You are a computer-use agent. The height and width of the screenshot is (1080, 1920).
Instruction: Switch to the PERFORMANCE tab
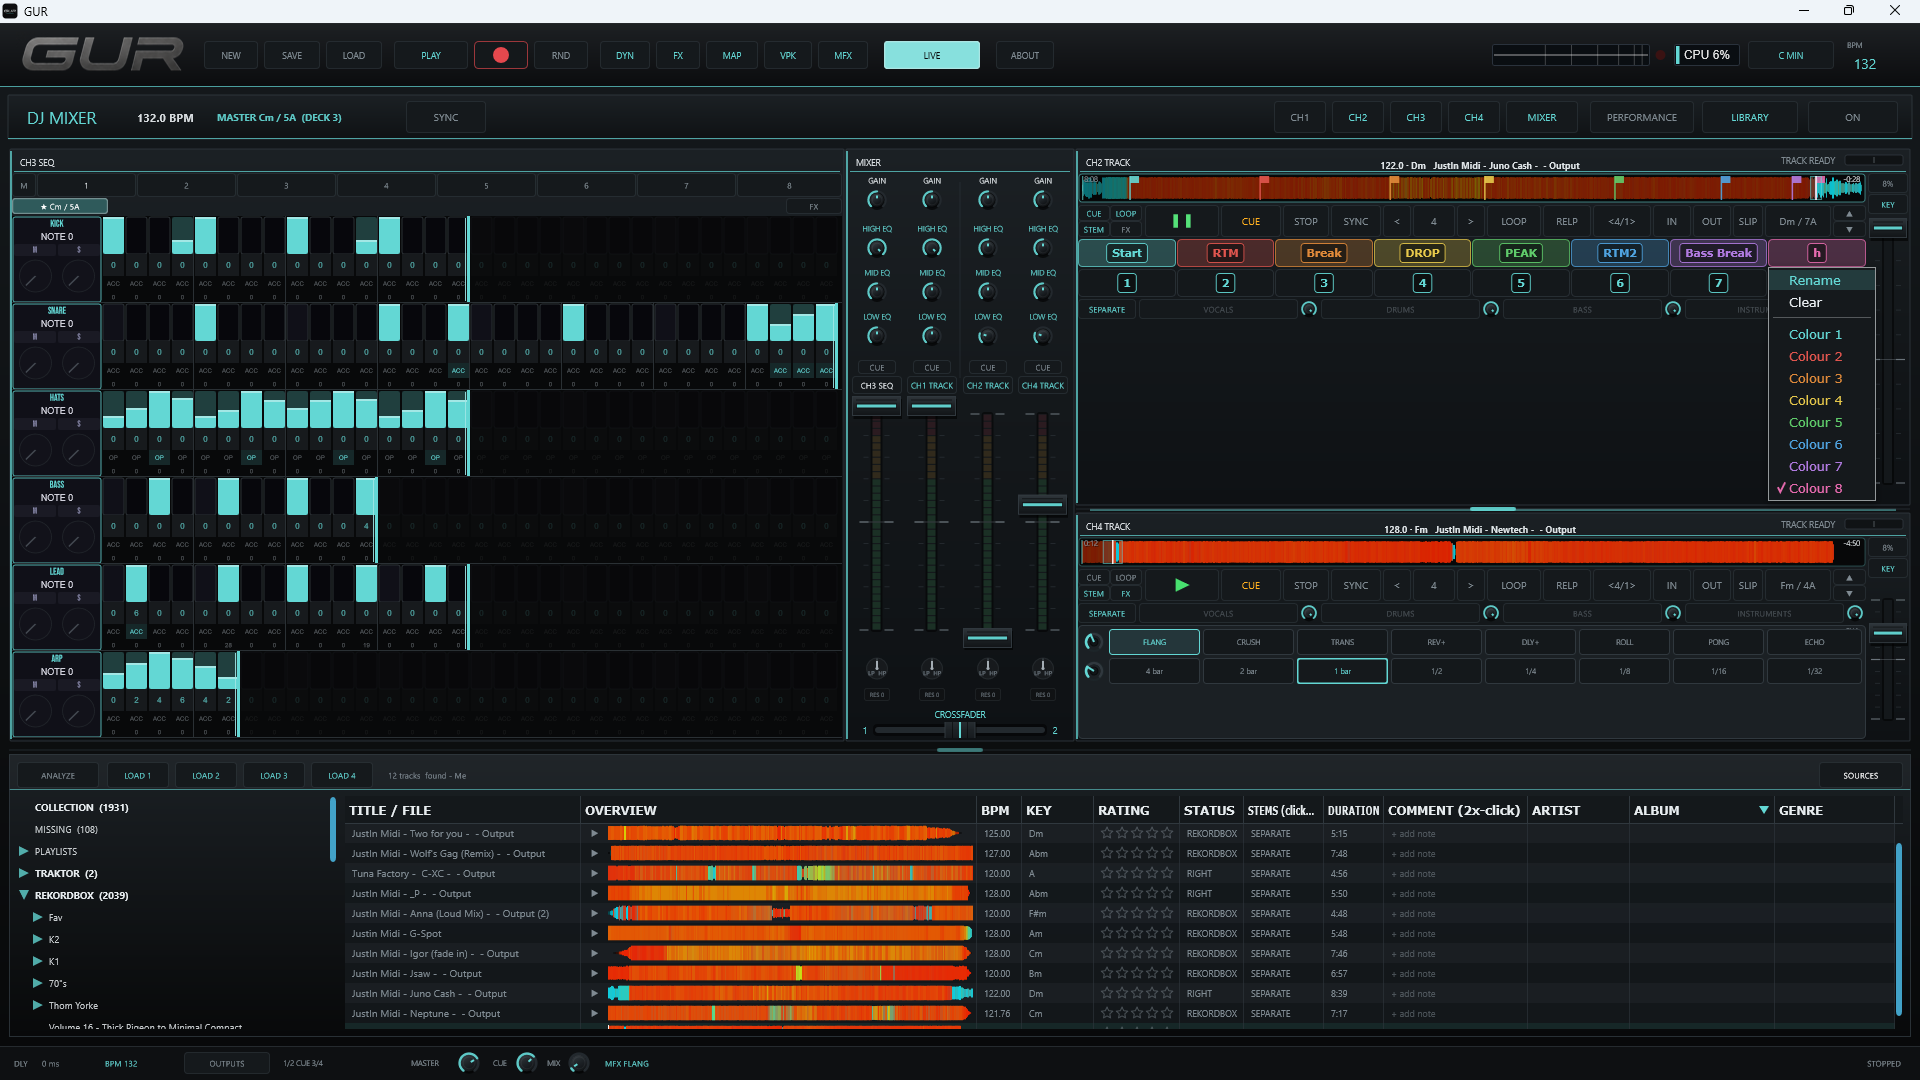point(1641,117)
